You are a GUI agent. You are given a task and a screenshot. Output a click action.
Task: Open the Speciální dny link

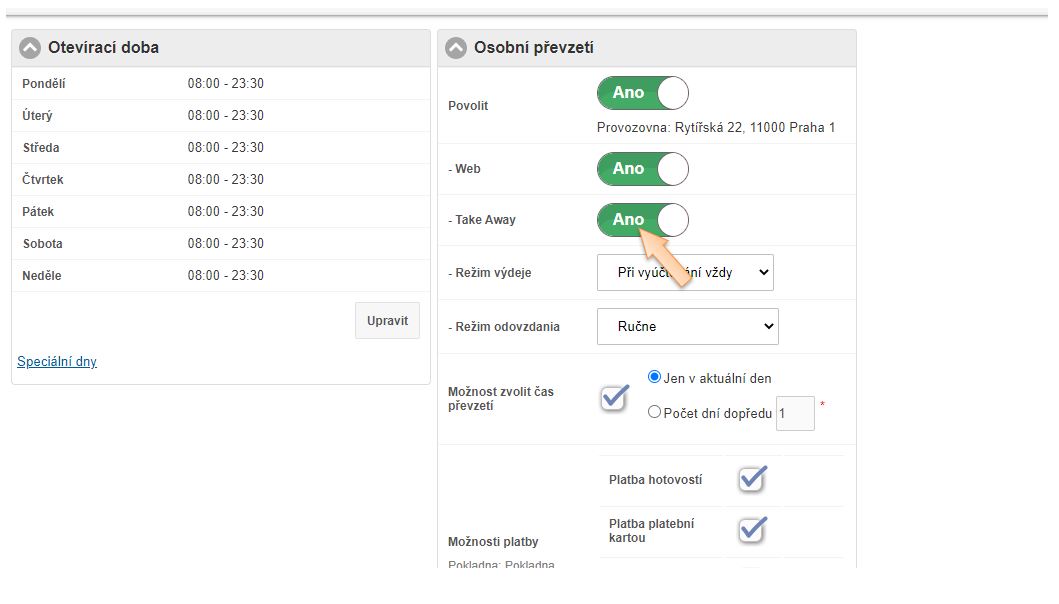click(57, 362)
